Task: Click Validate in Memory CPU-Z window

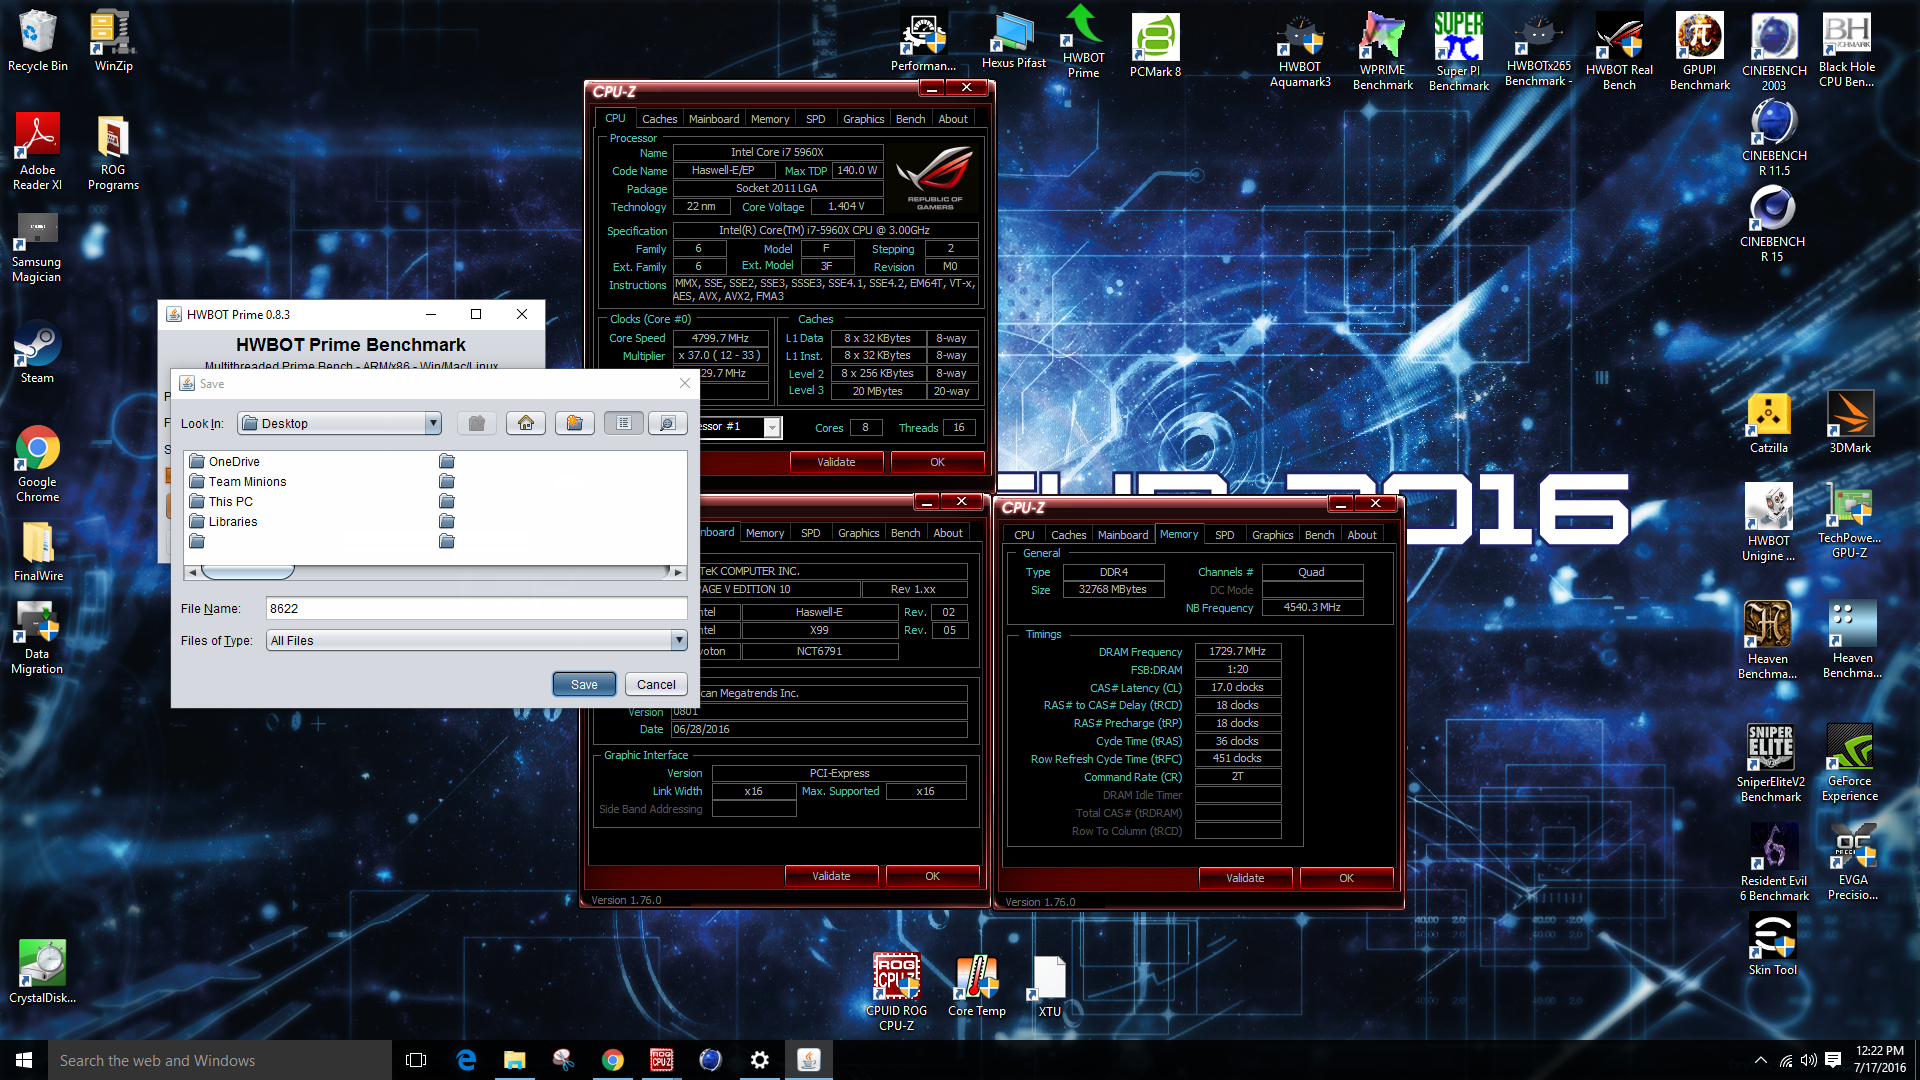Action: coord(1245,878)
